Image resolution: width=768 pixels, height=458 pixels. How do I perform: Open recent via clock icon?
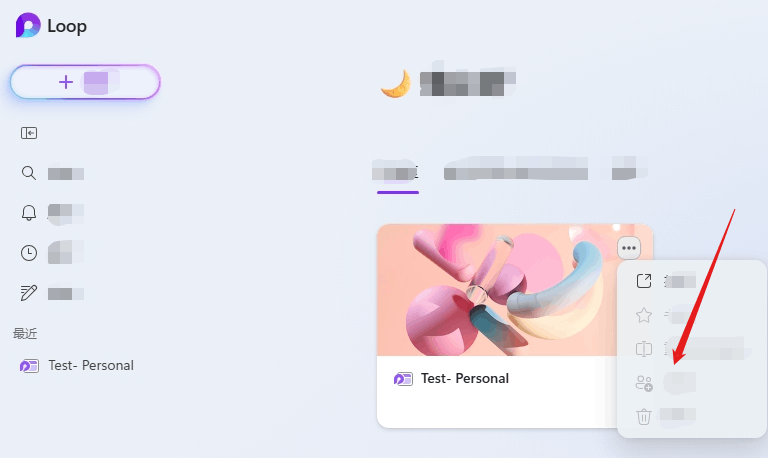pos(29,253)
